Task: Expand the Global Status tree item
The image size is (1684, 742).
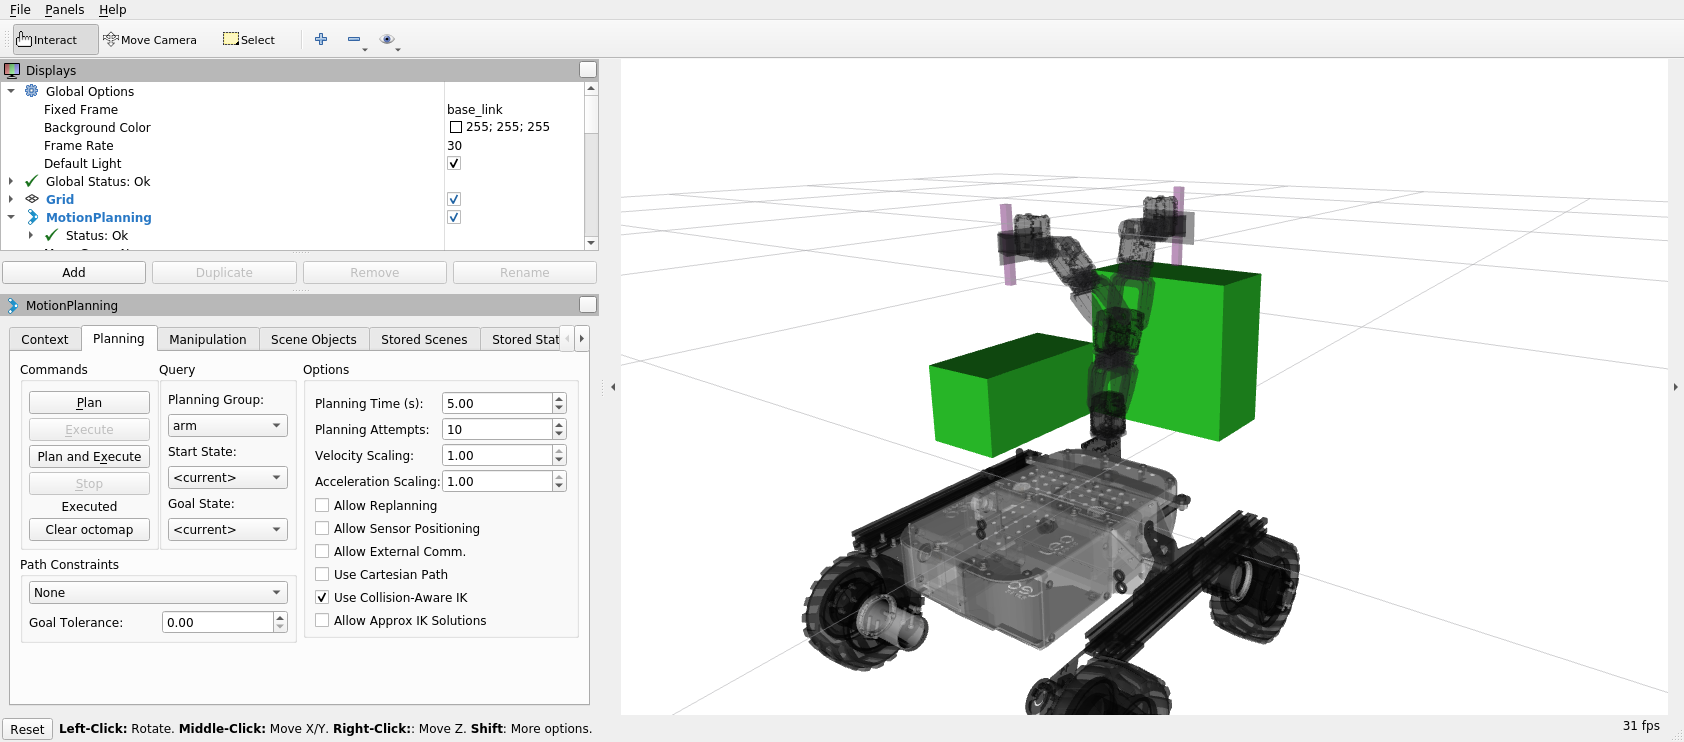Action: (11, 181)
